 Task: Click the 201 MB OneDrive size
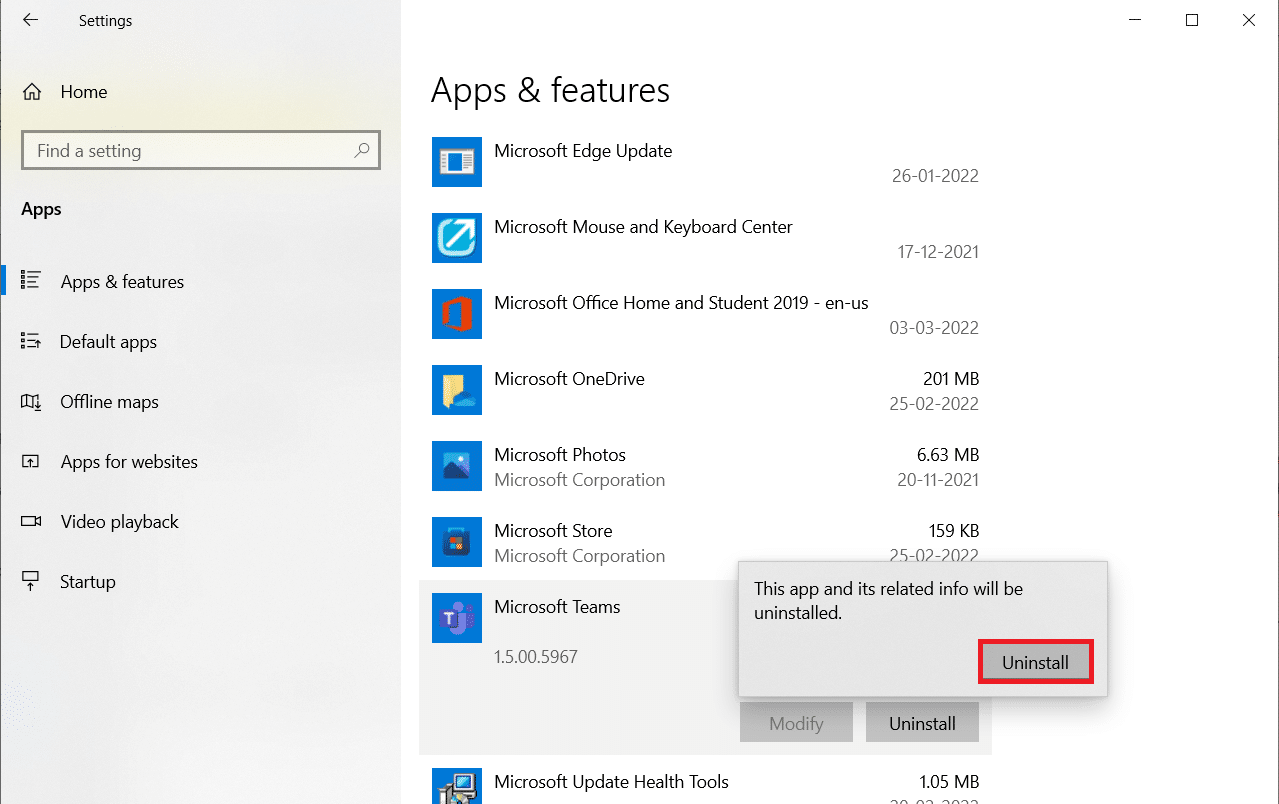[951, 379]
